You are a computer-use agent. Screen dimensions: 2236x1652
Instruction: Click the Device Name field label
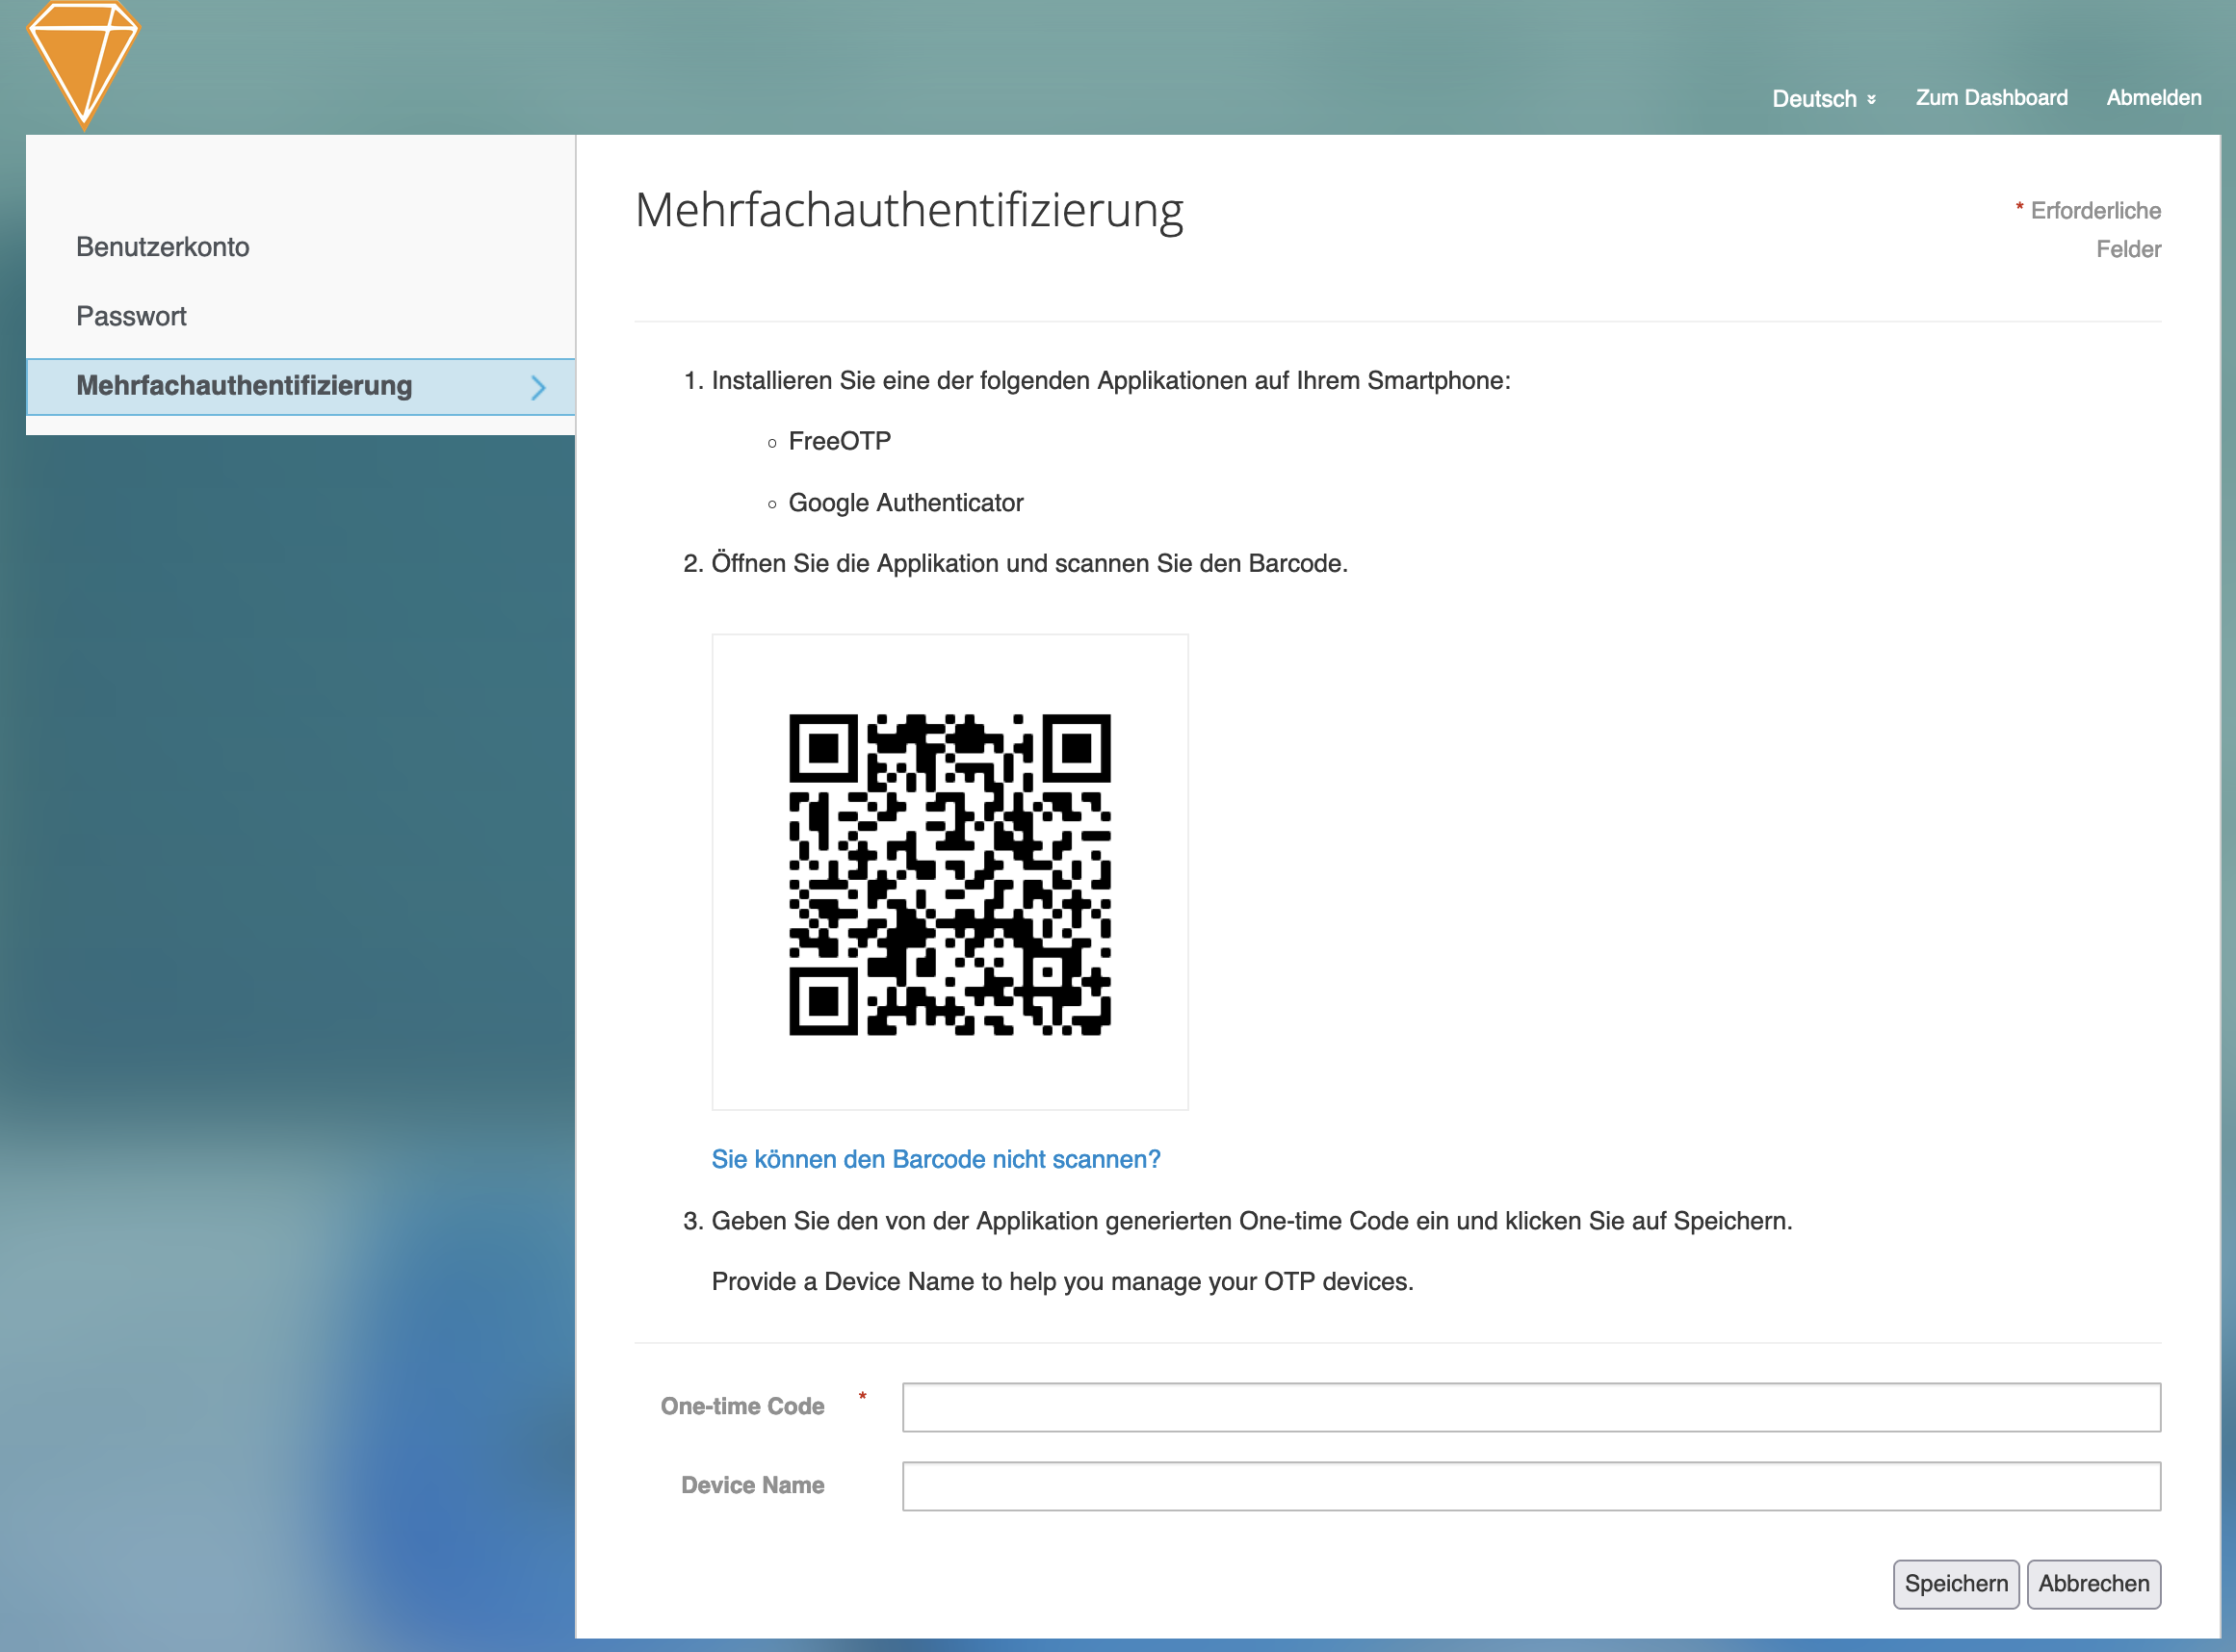(752, 1486)
